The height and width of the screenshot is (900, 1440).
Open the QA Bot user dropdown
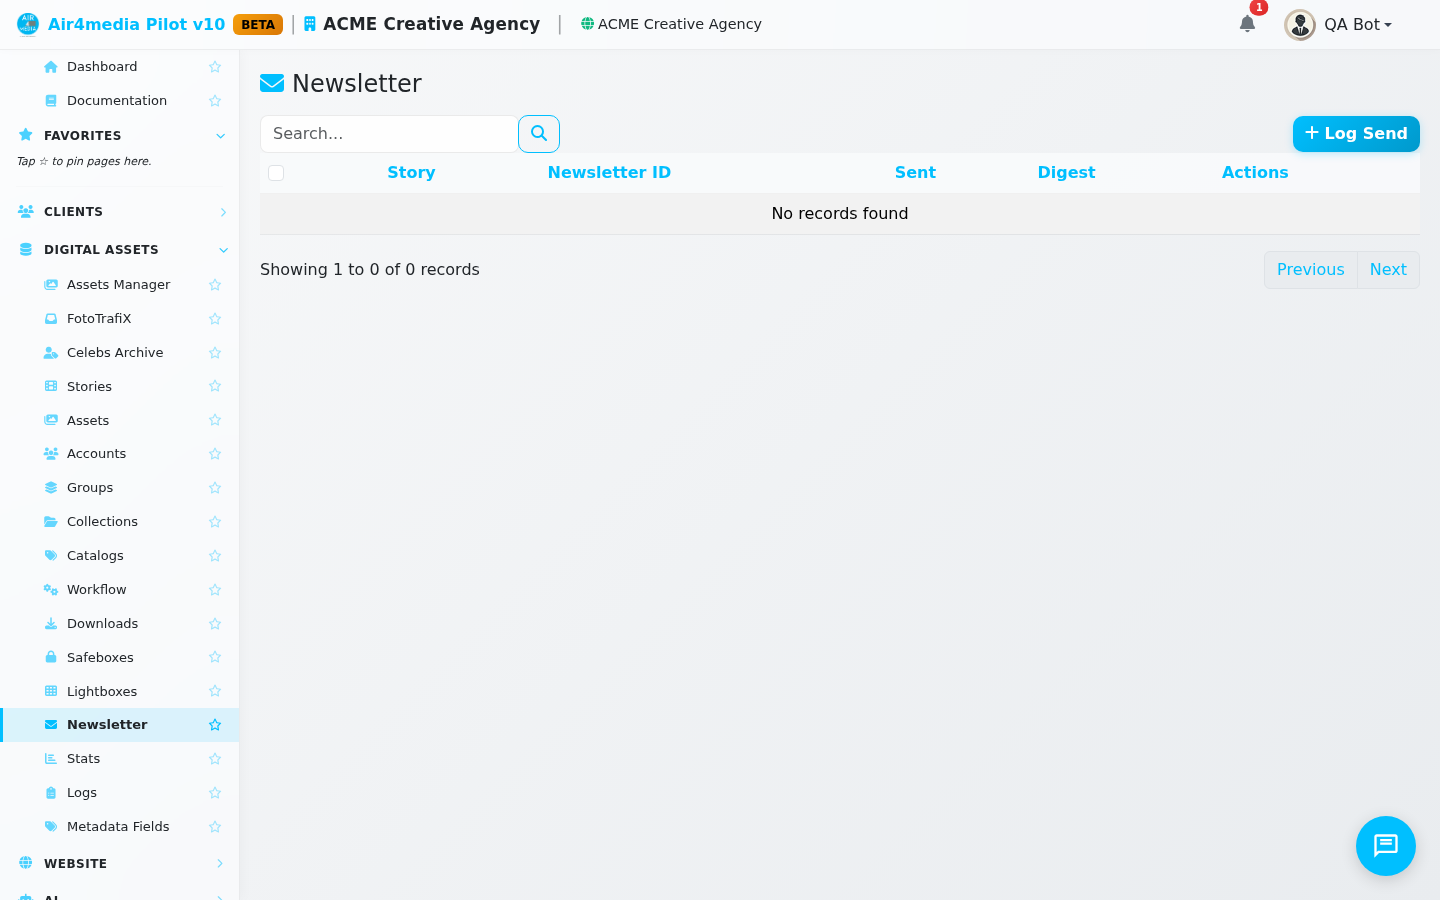tap(1338, 25)
